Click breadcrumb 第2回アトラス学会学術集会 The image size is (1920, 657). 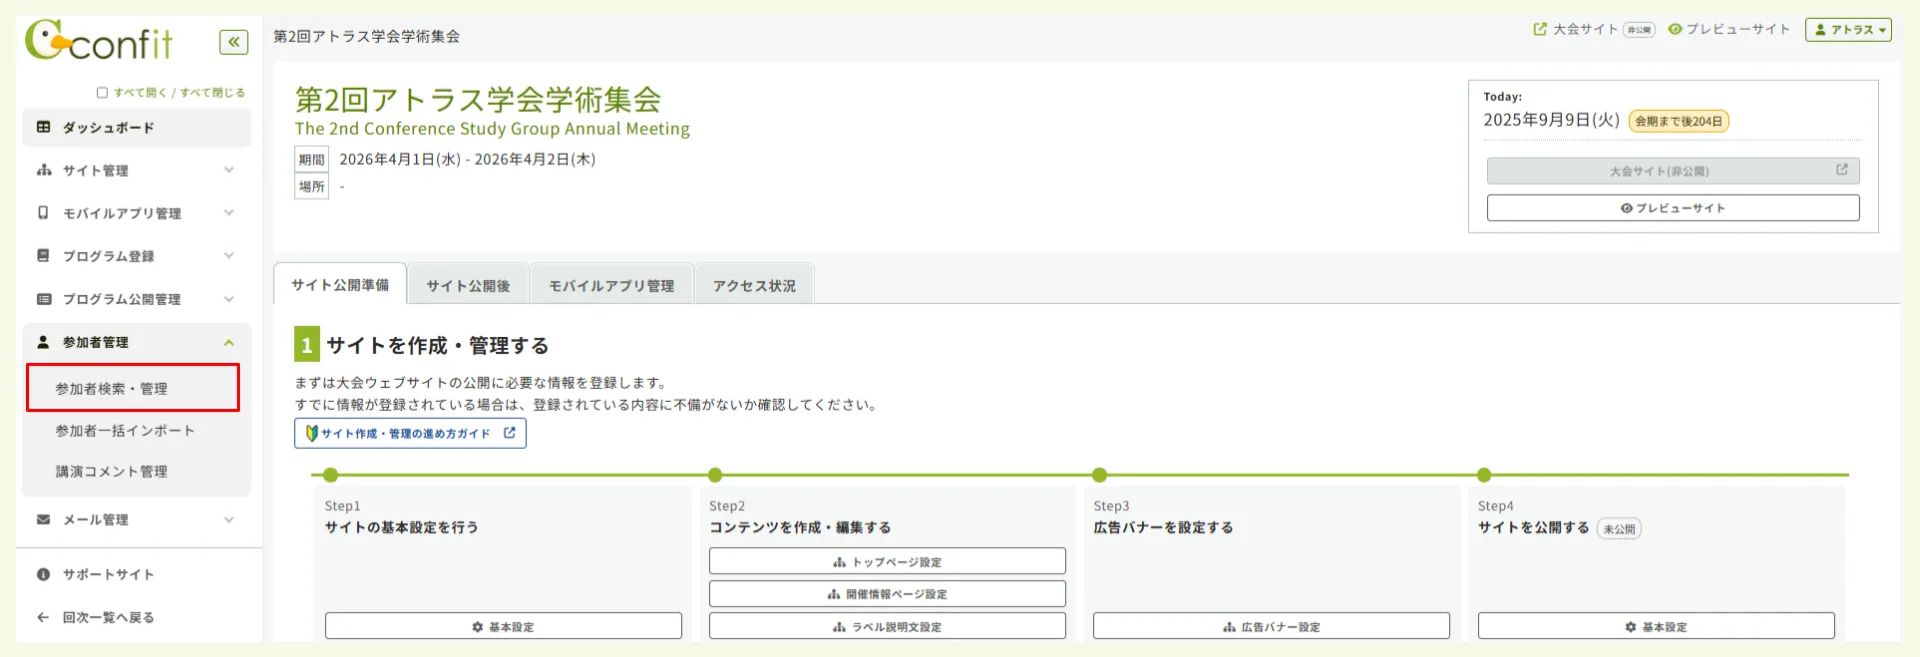[x=367, y=36]
